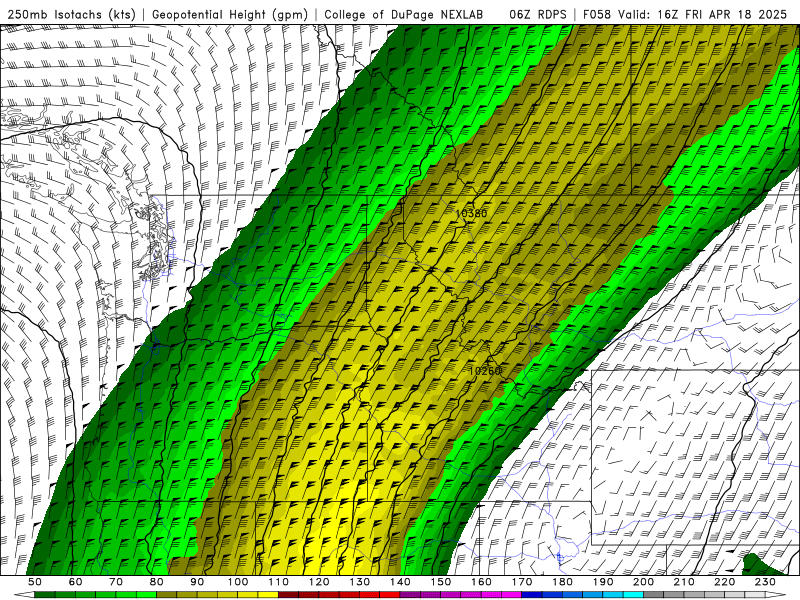Click the legend value 150
800x600 pixels.
pyautogui.click(x=441, y=582)
